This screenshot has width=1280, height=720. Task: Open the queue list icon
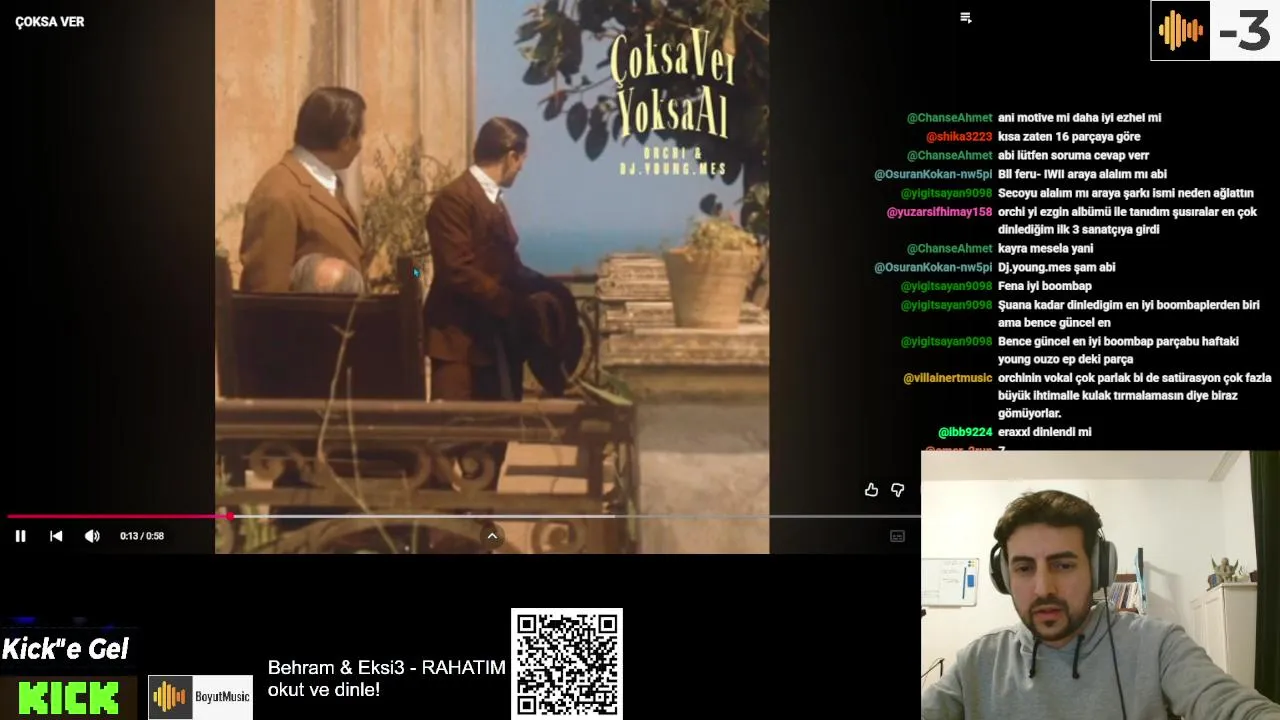pos(965,18)
